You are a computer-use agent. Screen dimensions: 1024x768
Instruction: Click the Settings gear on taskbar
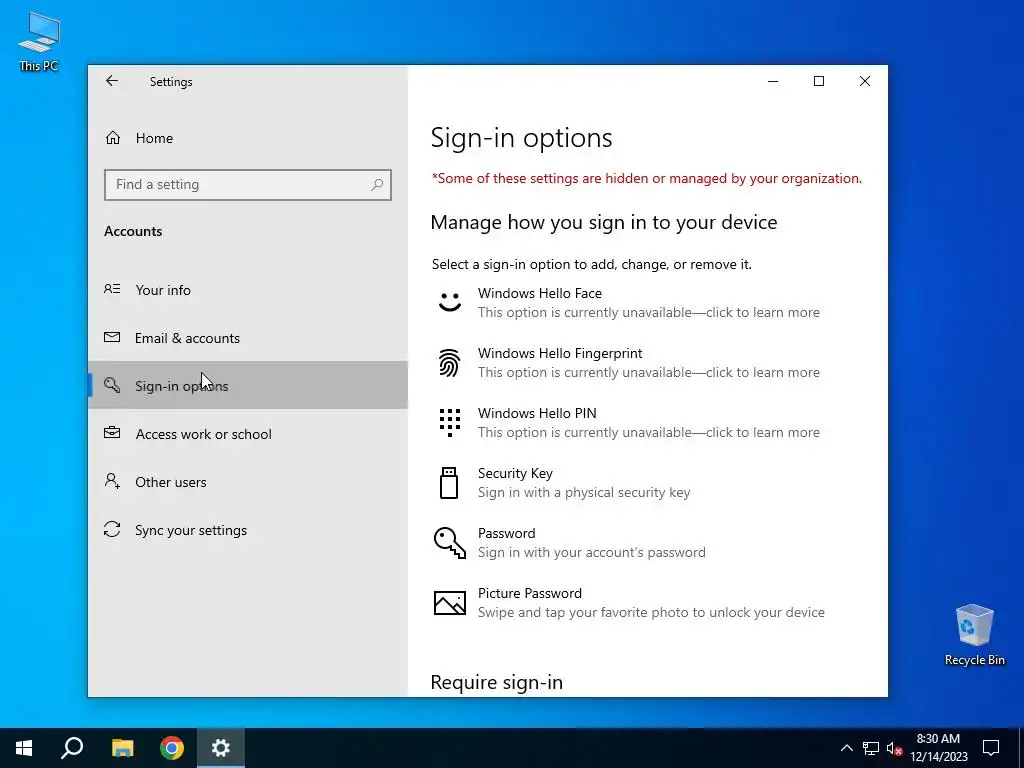pyautogui.click(x=221, y=748)
